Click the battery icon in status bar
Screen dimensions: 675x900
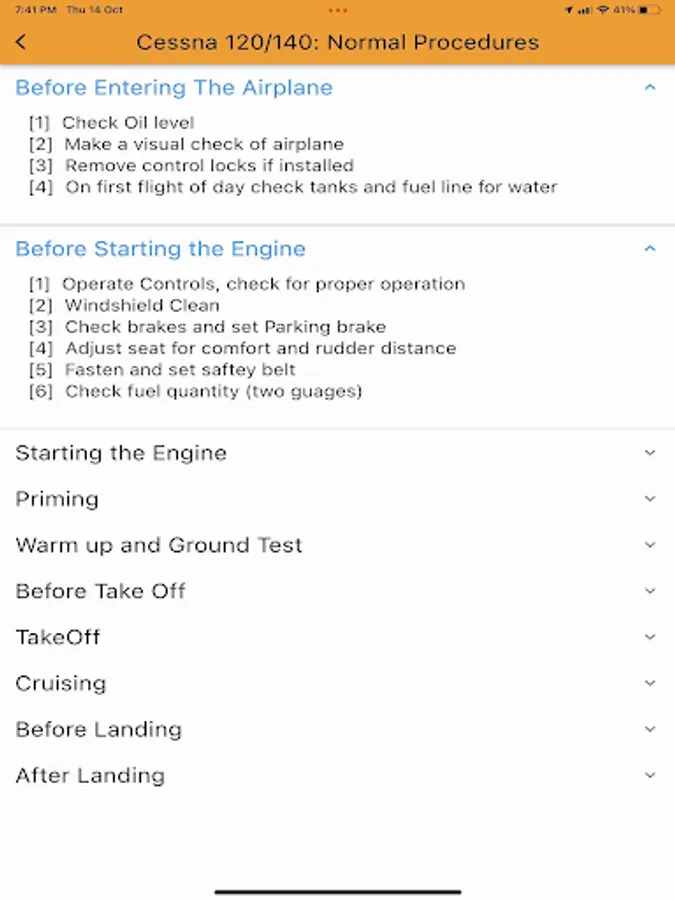coord(650,10)
